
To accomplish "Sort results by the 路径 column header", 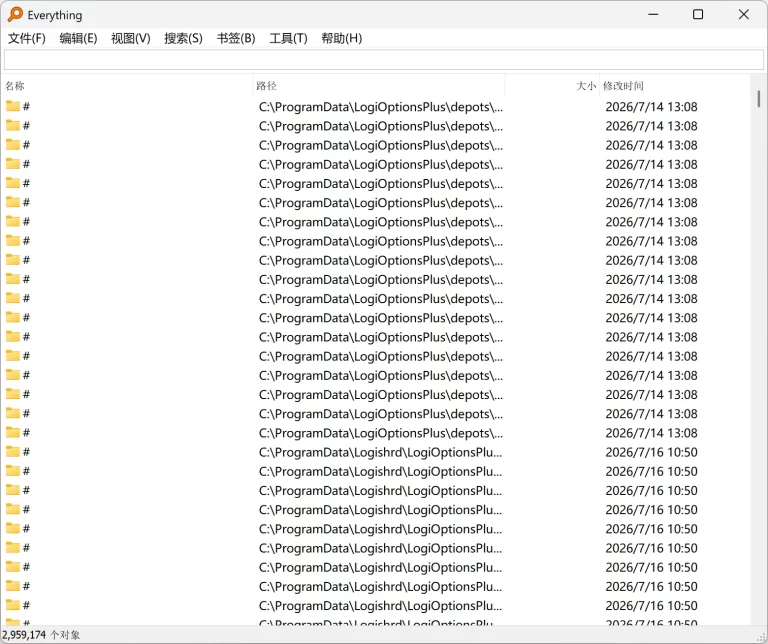I will click(379, 86).
